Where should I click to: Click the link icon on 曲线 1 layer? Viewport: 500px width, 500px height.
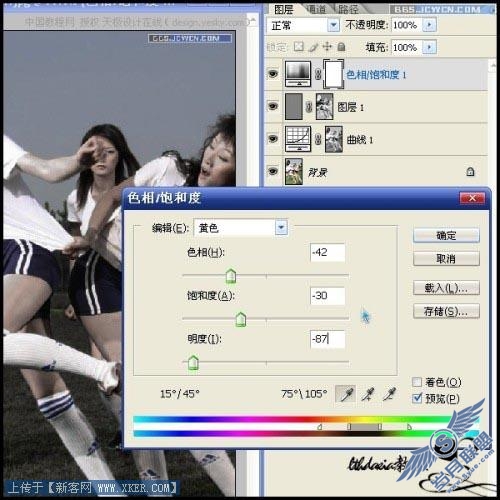click(x=318, y=139)
